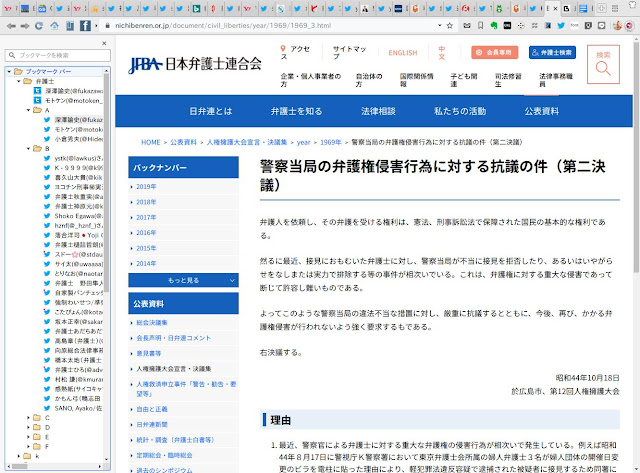This screenshot has width=640, height=473.
Task: Click the Facebook icon in the toolbar
Action: [x=85, y=26]
